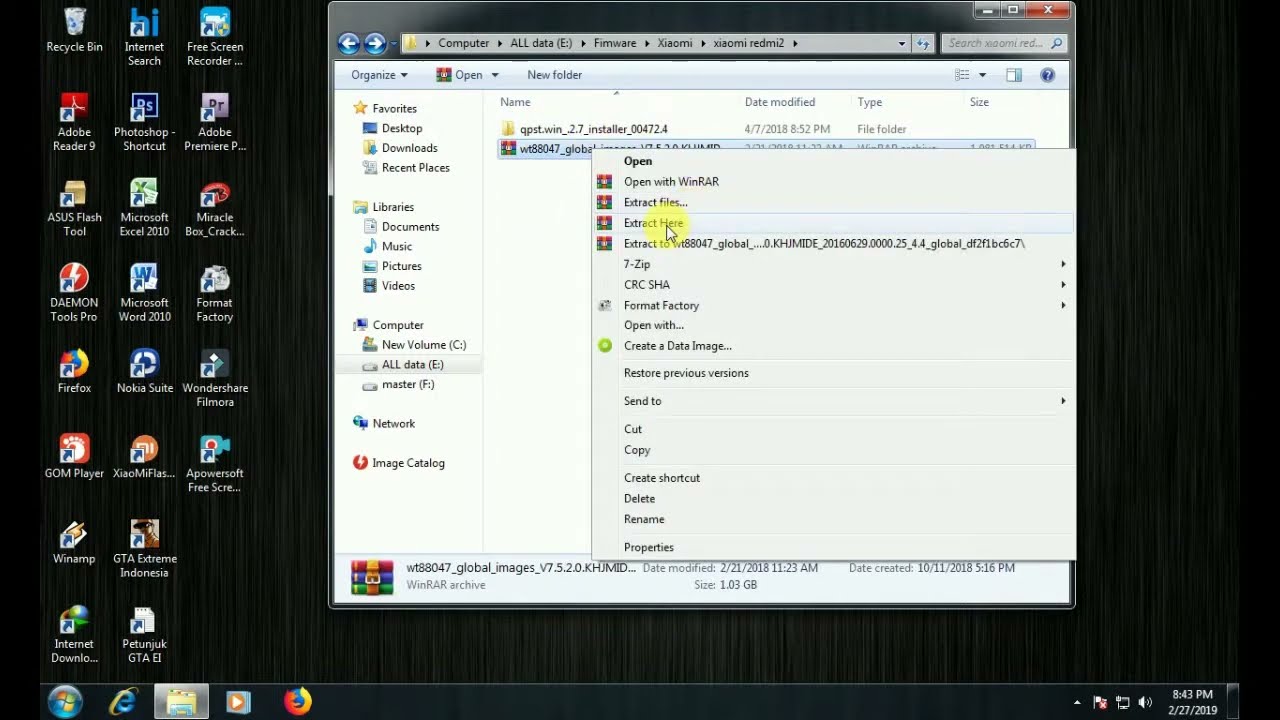Screen dimensions: 1280x720
Task: Launch GOM Player desktop icon
Action: tap(74, 457)
